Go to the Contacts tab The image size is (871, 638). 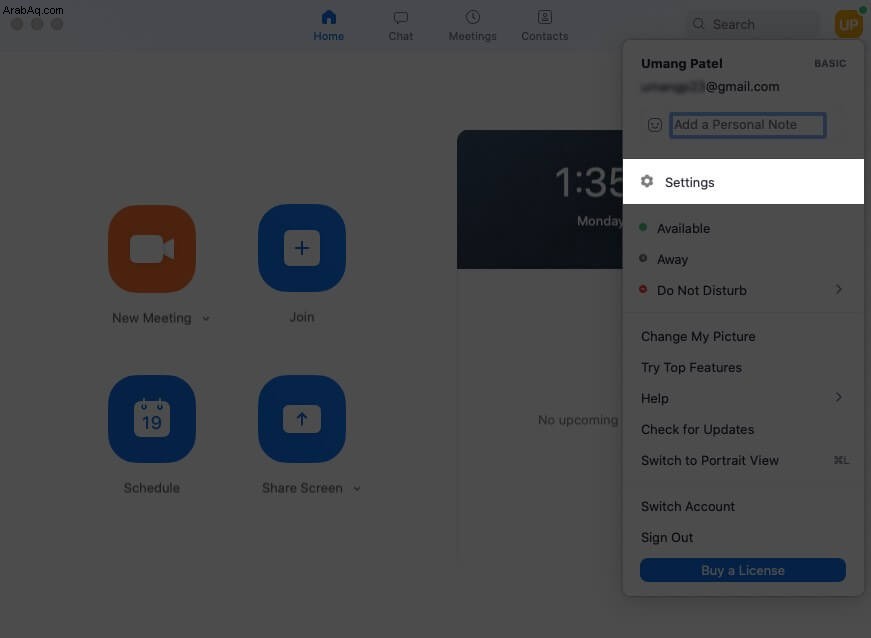coord(544,26)
